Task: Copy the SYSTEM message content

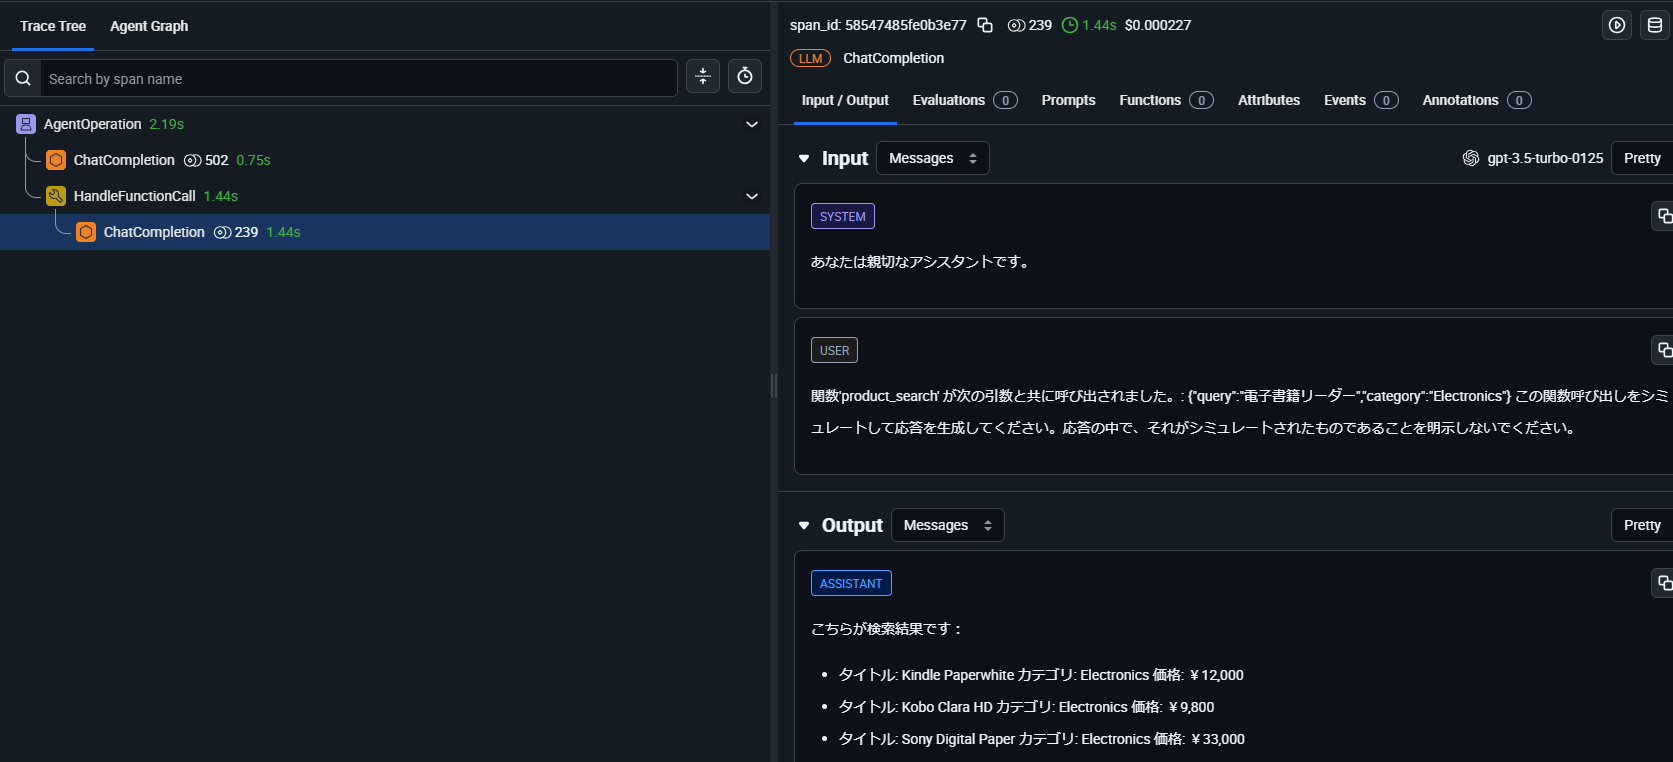Action: [x=1664, y=216]
